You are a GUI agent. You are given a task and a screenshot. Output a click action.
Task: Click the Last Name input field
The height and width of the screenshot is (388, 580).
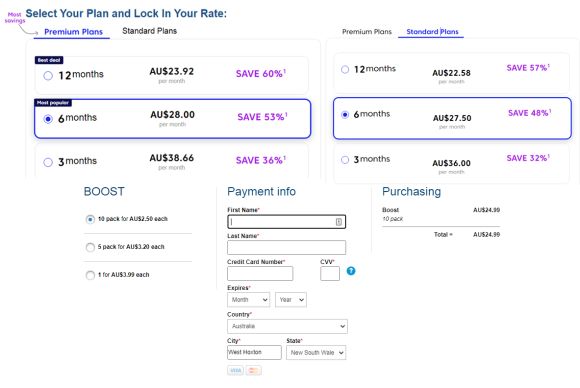(287, 247)
